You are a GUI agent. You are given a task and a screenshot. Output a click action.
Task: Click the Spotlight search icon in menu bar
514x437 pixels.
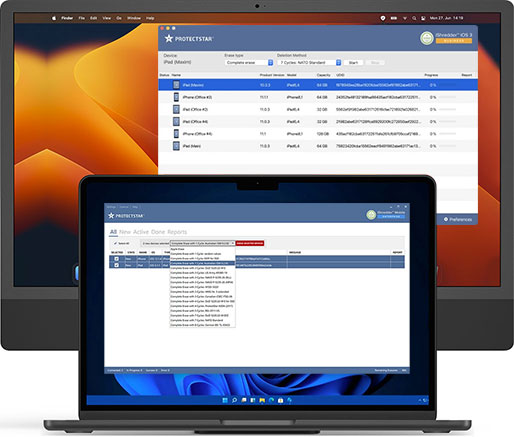(x=414, y=18)
